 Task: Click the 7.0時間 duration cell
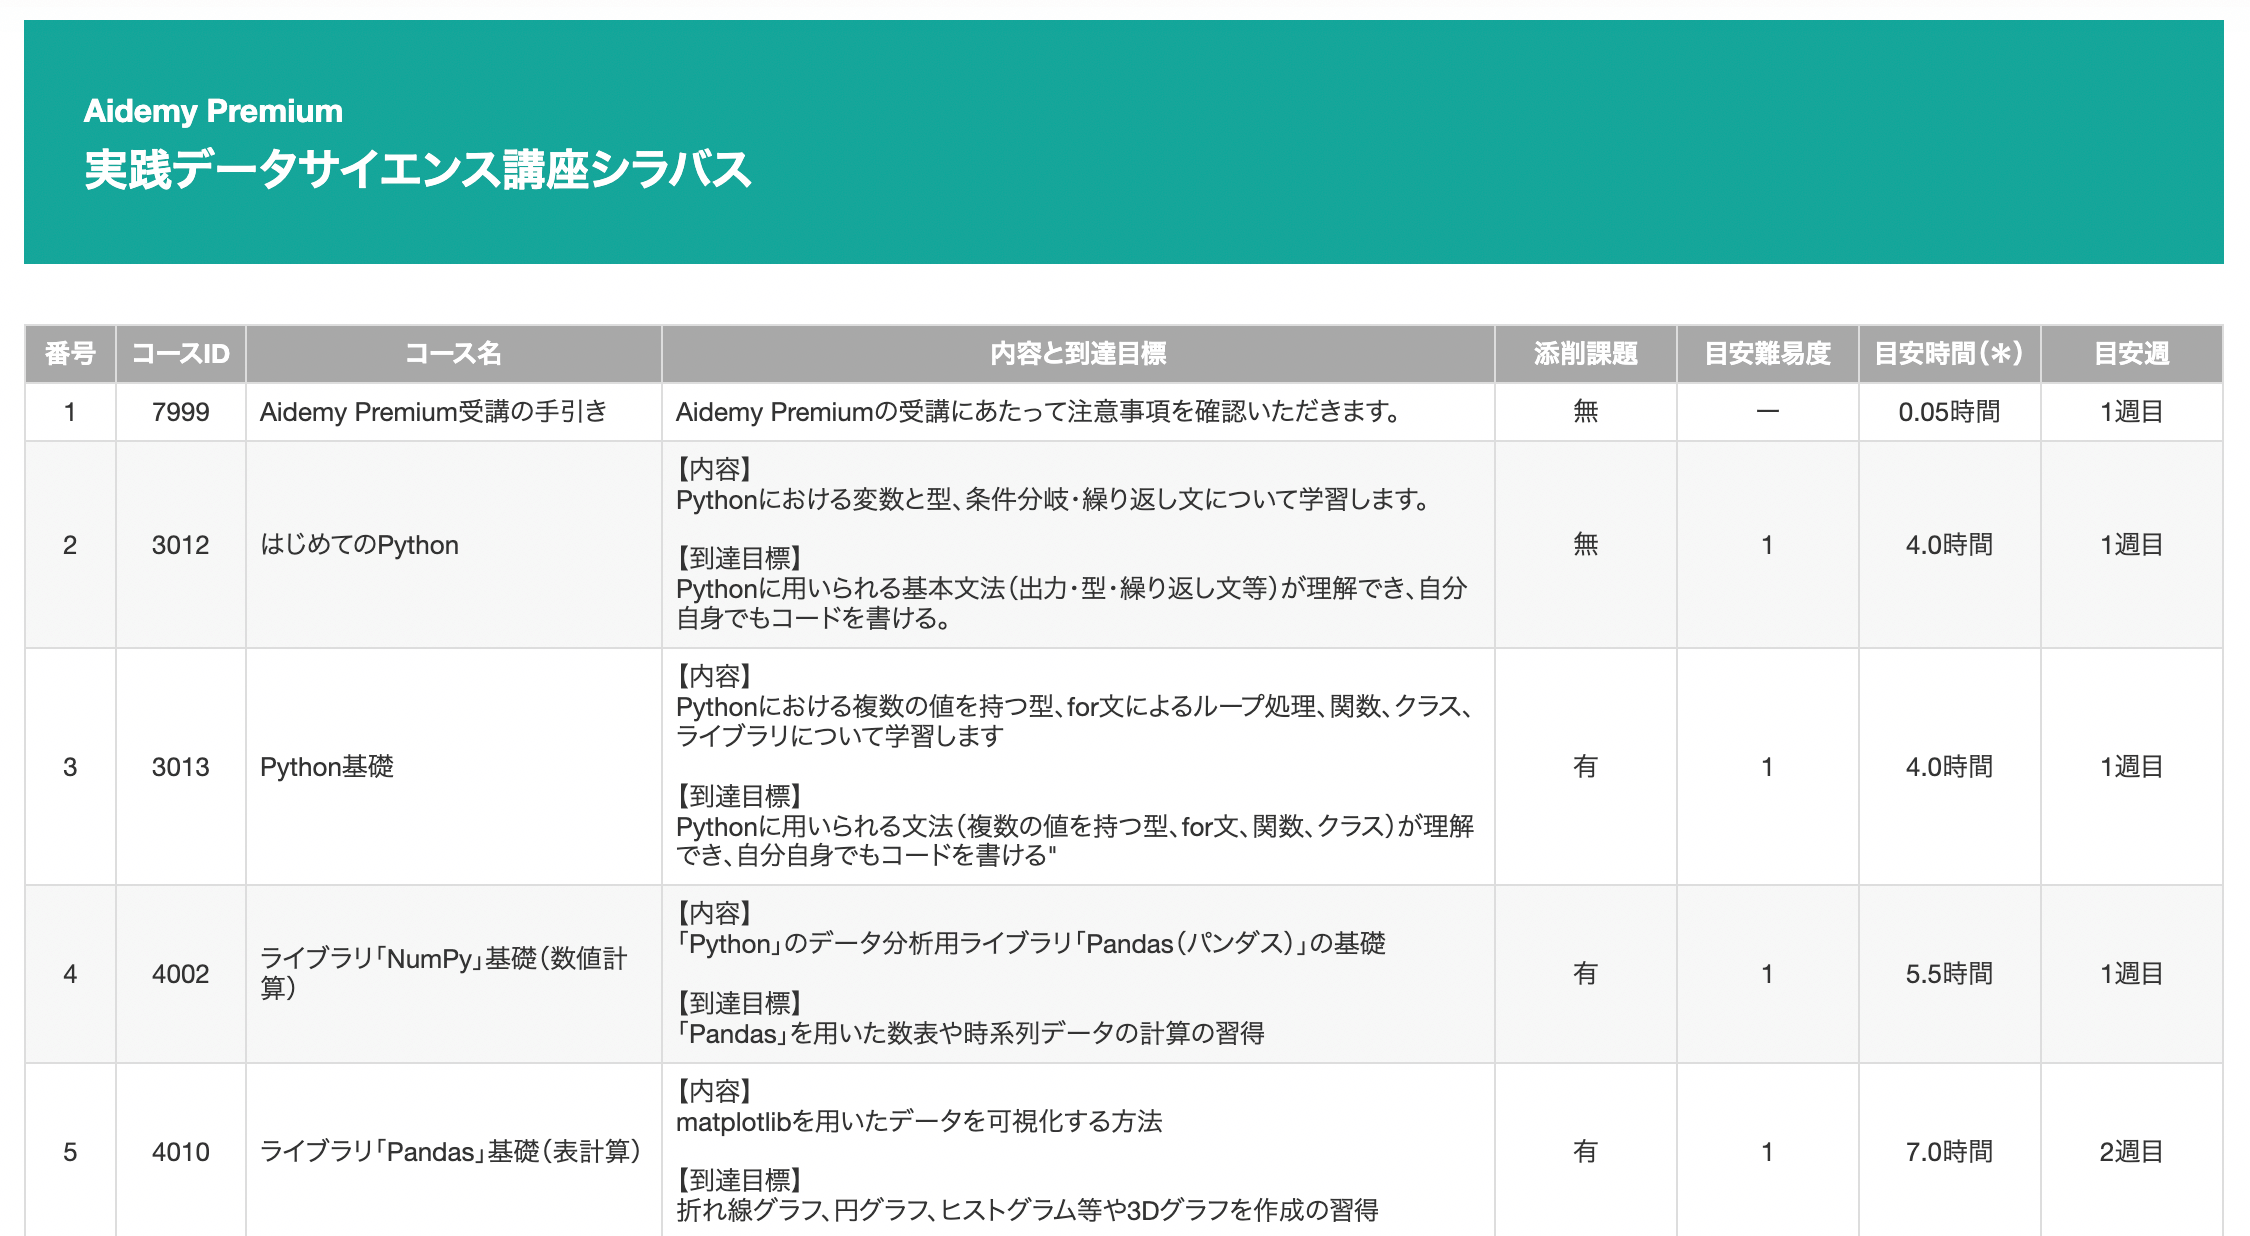pos(1949,1152)
